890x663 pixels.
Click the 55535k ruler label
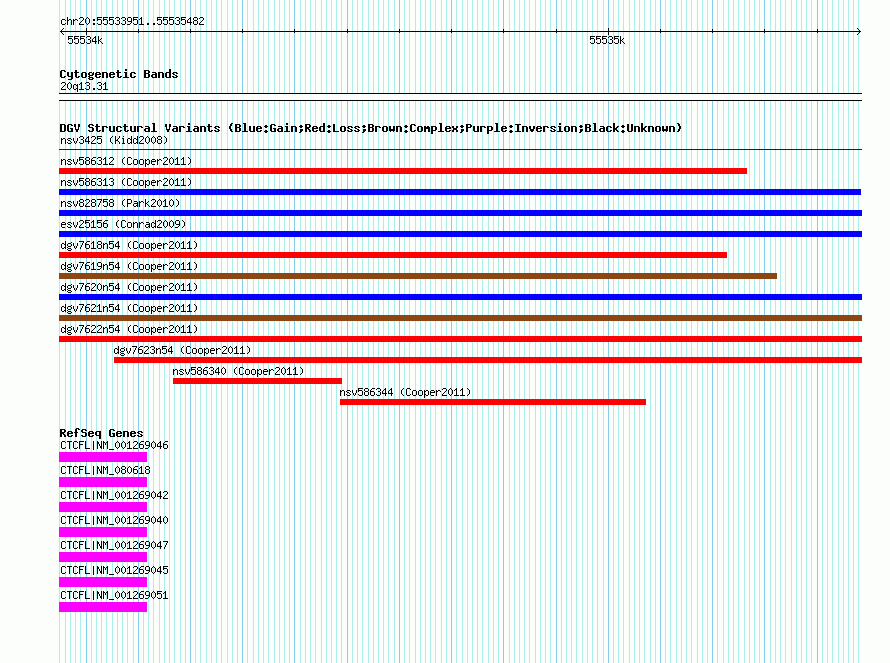tap(607, 40)
